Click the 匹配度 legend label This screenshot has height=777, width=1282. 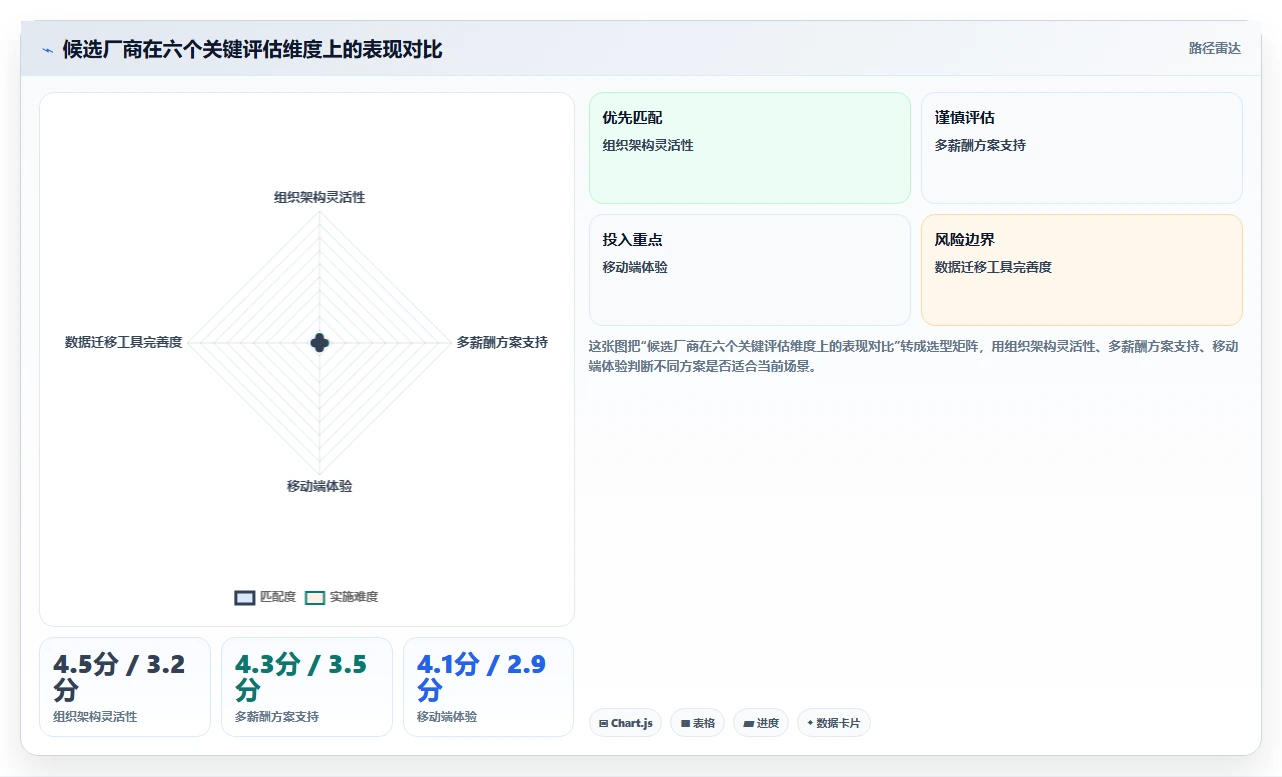(278, 597)
